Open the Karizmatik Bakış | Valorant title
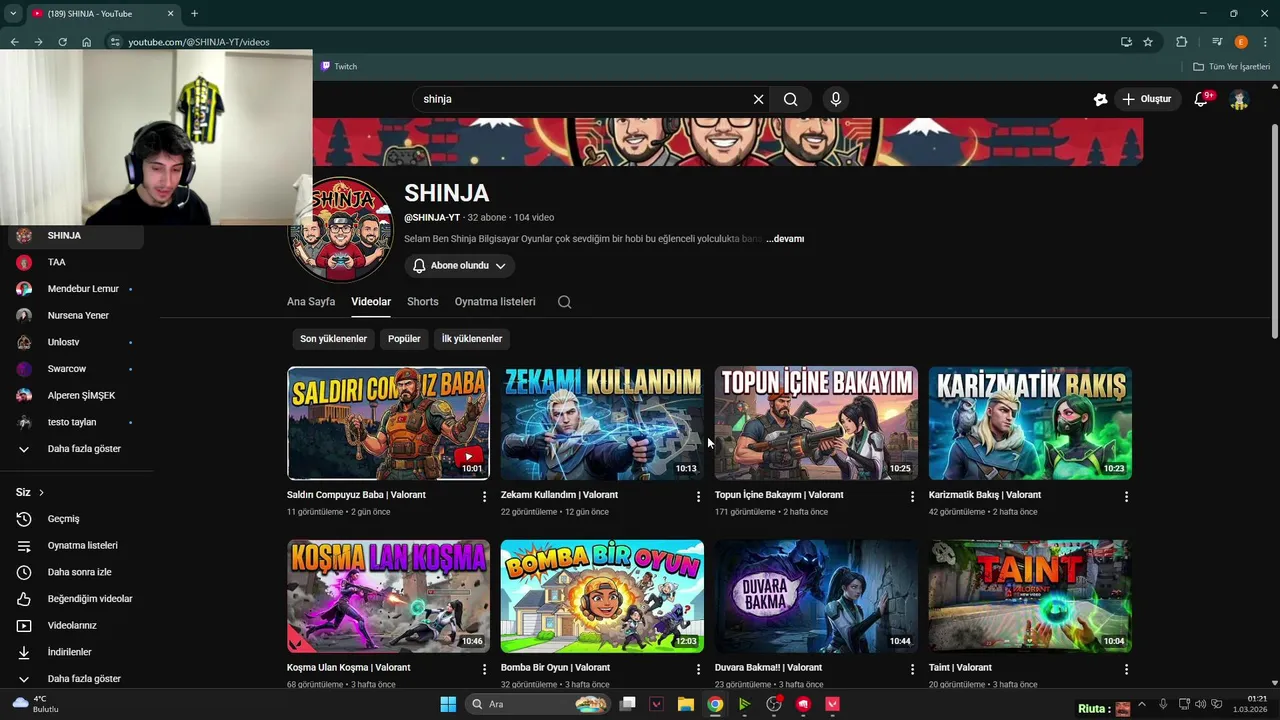The image size is (1280, 720). tap(985, 495)
